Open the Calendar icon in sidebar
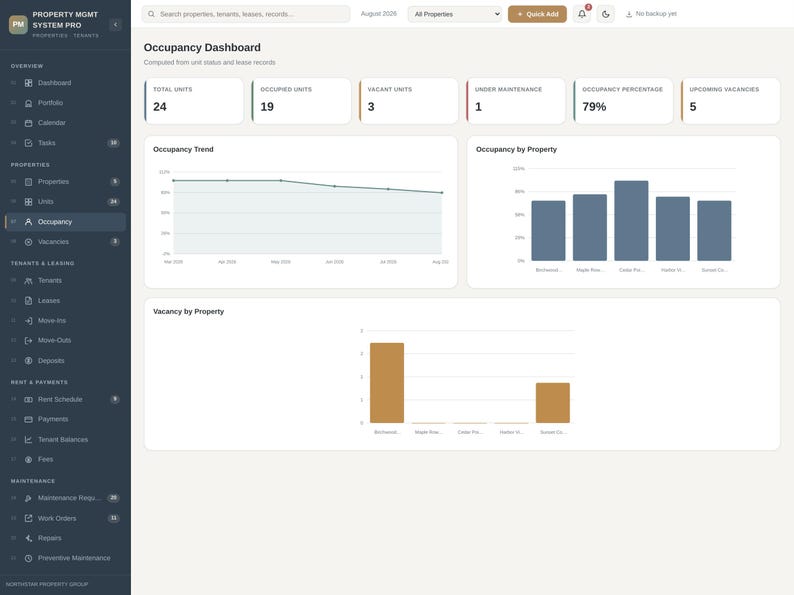 pyautogui.click(x=28, y=123)
